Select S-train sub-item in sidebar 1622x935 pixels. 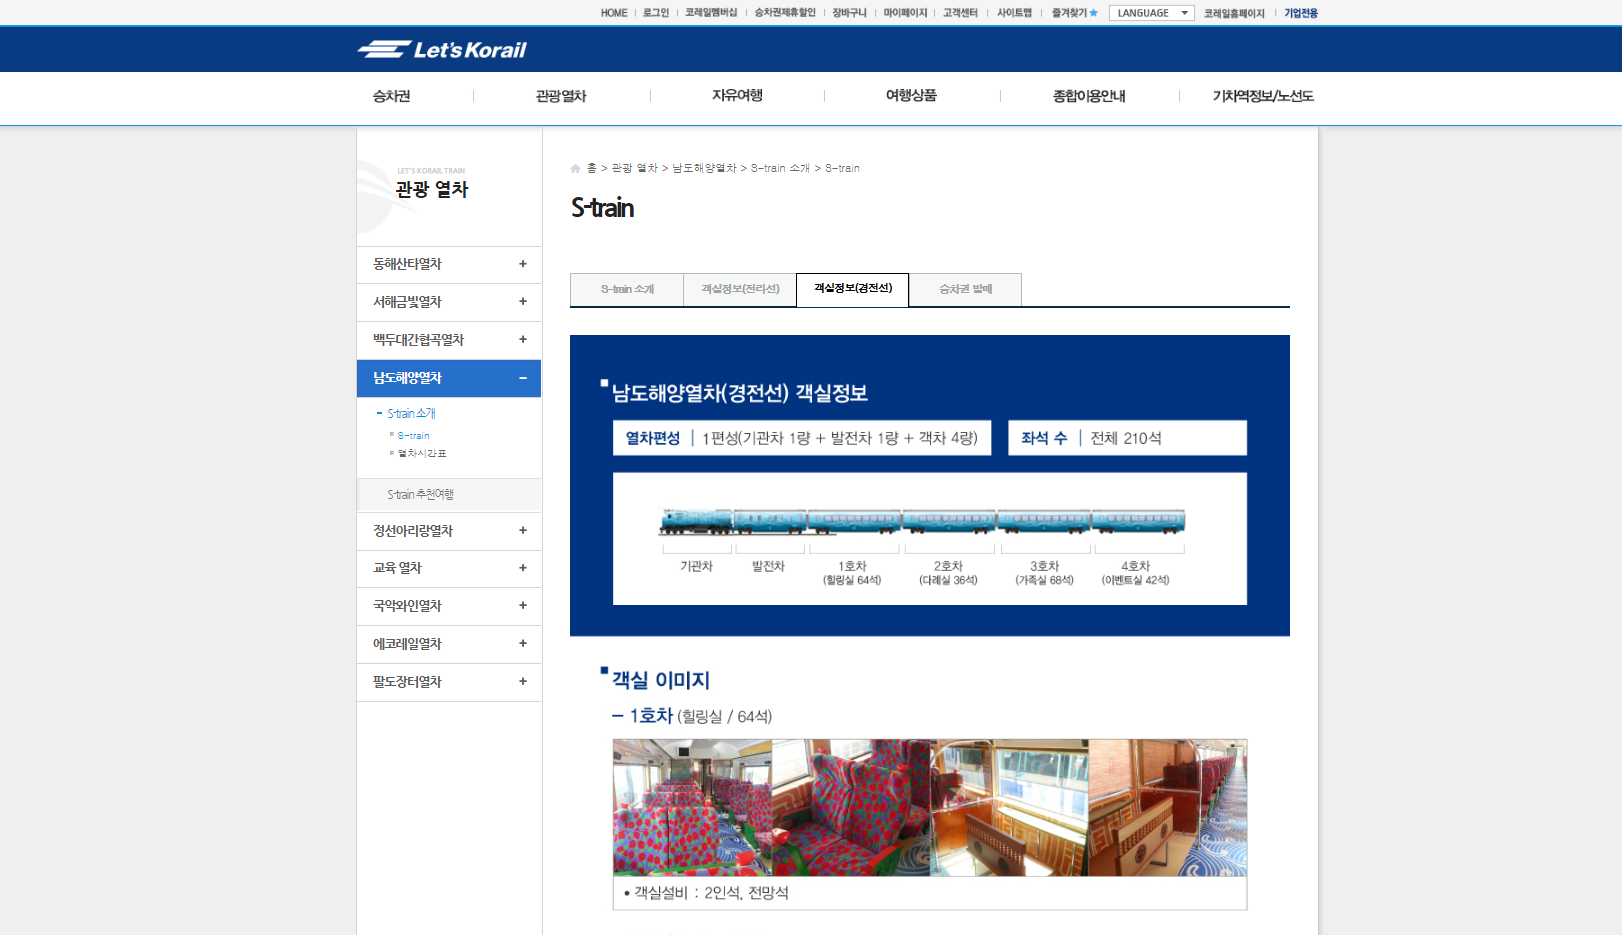click(x=413, y=436)
